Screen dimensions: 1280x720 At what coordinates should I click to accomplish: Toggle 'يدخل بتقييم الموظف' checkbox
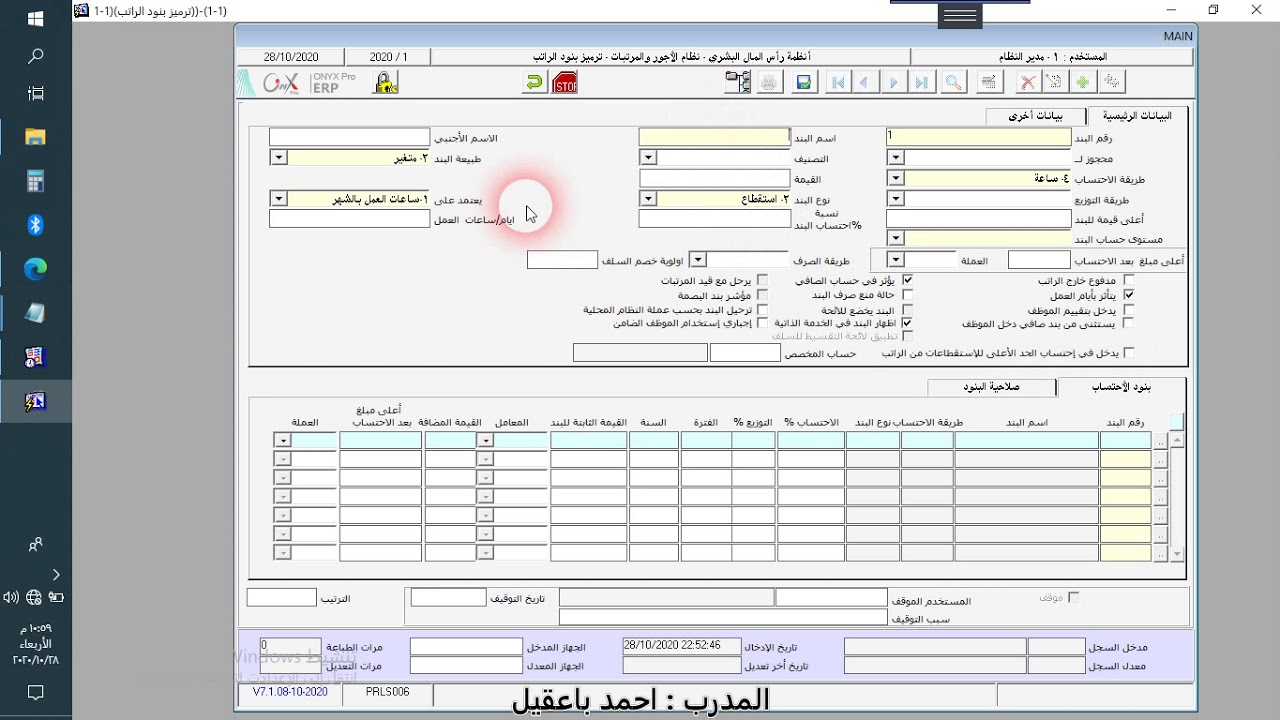click(x=1129, y=310)
